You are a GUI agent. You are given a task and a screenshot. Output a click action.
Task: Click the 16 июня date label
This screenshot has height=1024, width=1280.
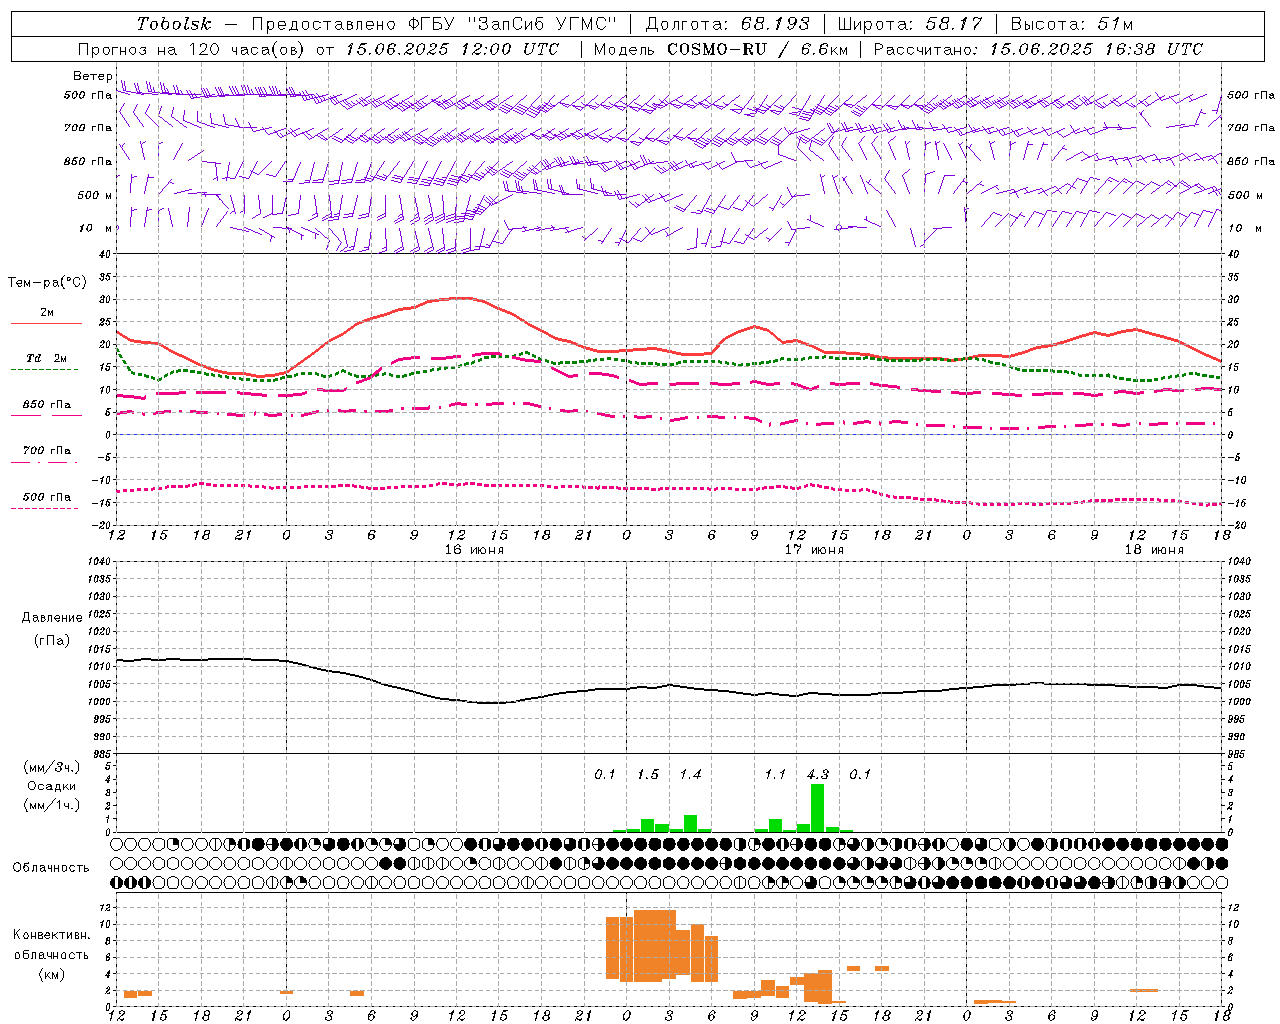(474, 550)
